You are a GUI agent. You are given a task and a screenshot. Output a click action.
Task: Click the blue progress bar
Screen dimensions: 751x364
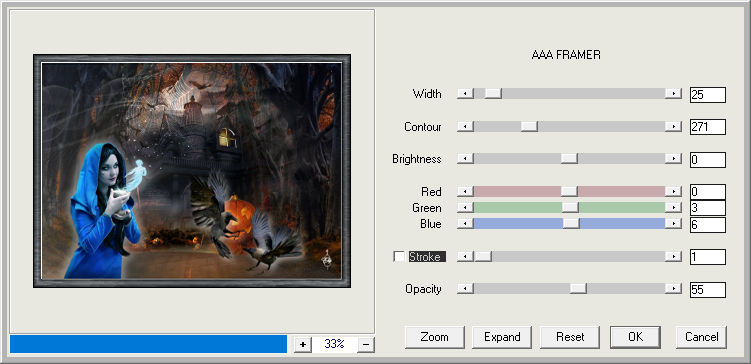(148, 344)
